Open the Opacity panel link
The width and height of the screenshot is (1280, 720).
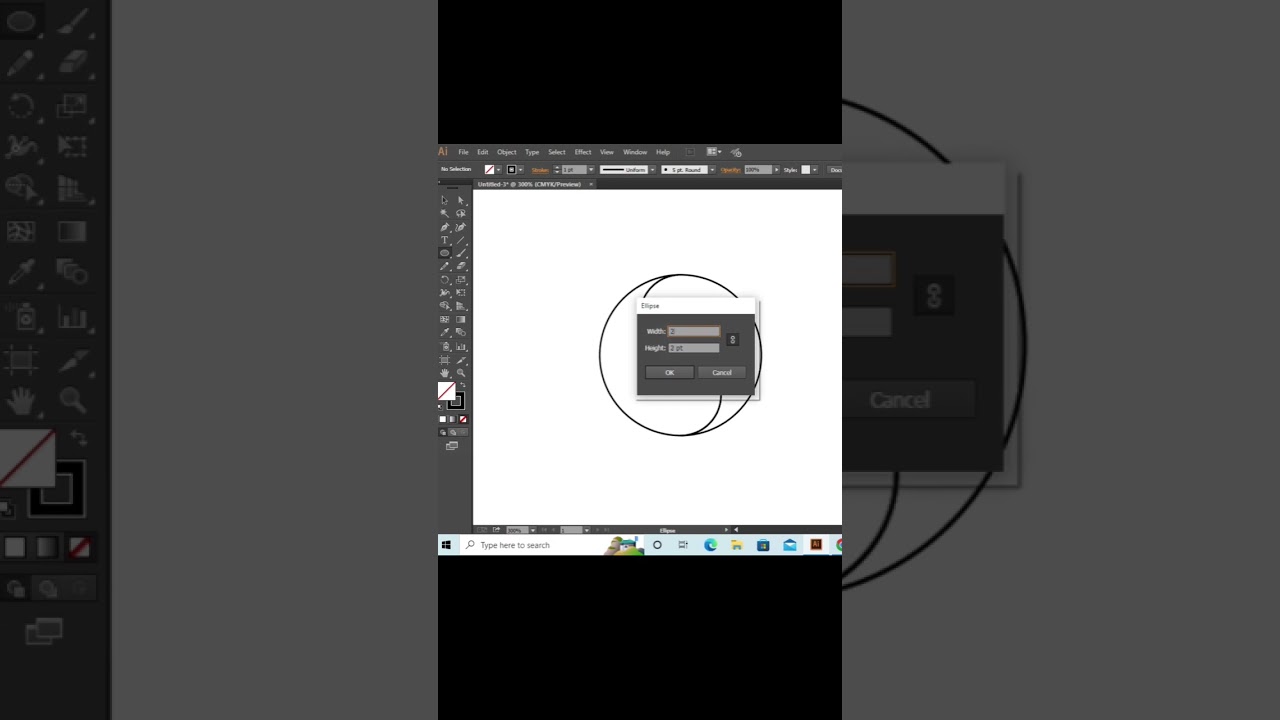tap(731, 170)
